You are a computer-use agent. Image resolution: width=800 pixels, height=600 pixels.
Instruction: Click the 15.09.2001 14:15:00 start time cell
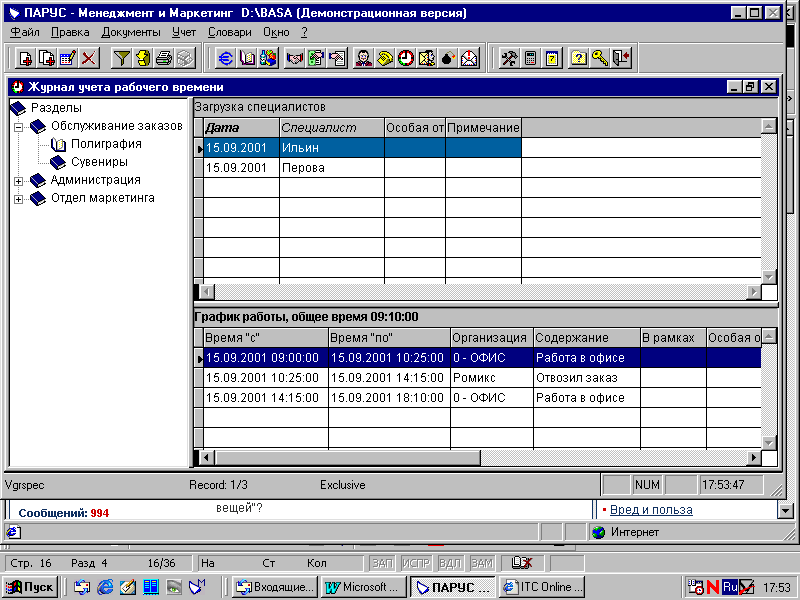(x=266, y=398)
